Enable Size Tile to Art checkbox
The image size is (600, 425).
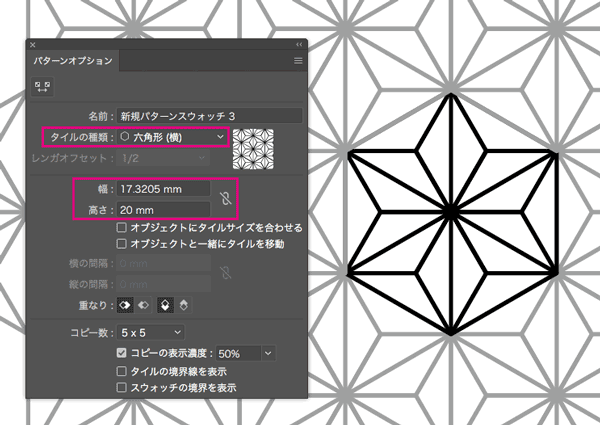pyautogui.click(x=121, y=228)
